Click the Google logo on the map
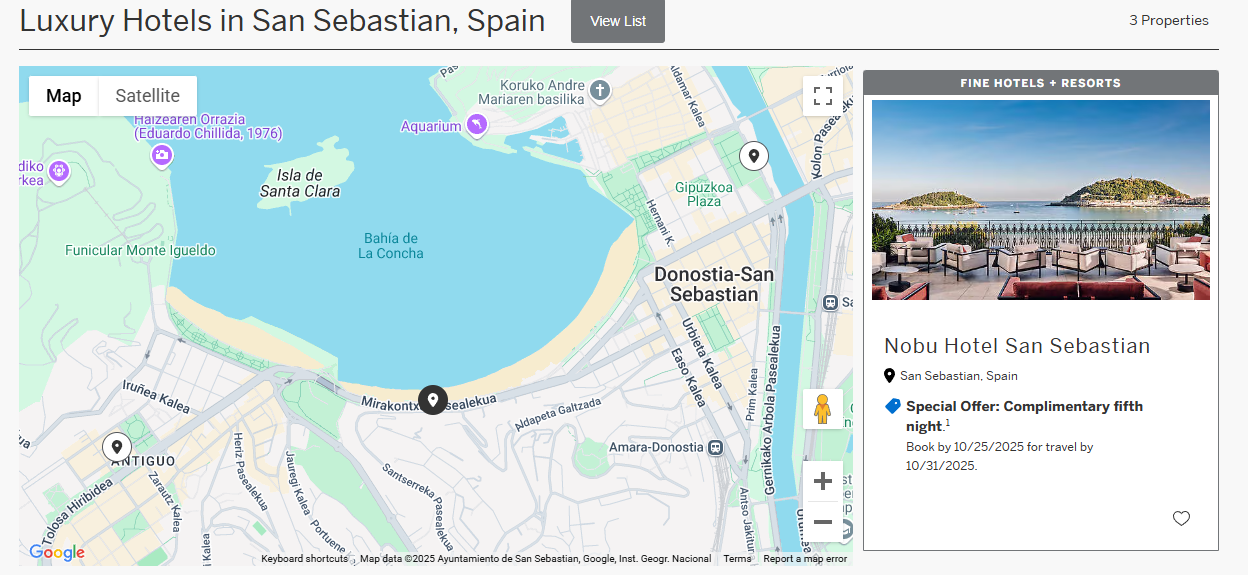The height and width of the screenshot is (575, 1248). pyautogui.click(x=56, y=552)
